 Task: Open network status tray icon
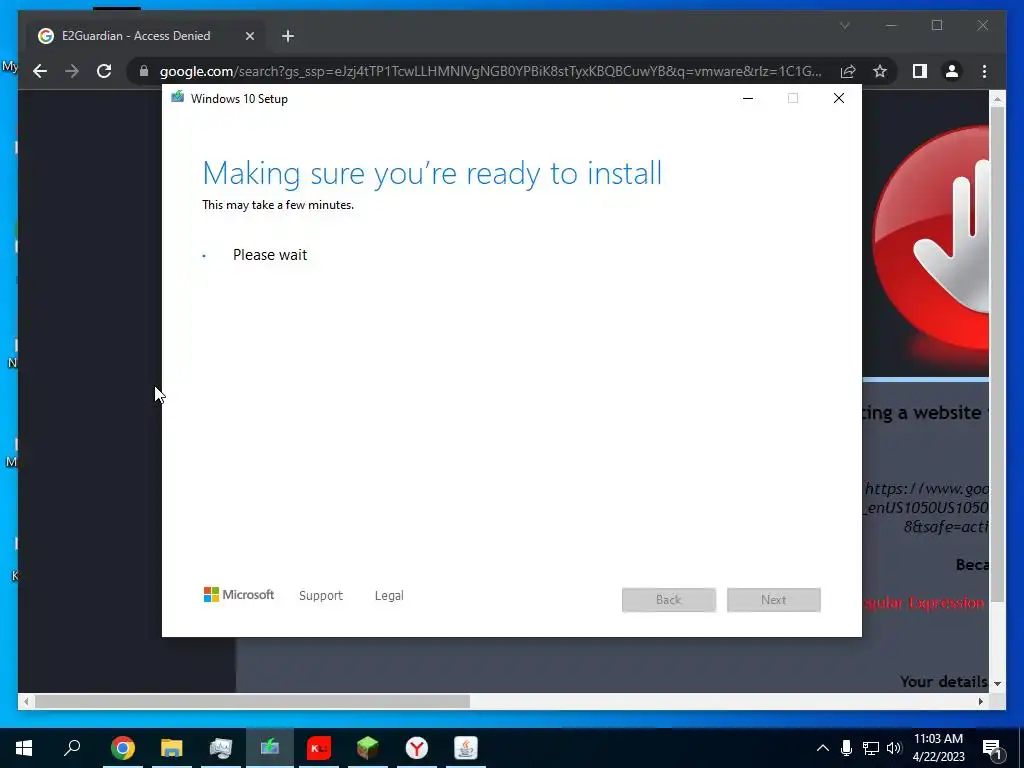click(x=871, y=748)
